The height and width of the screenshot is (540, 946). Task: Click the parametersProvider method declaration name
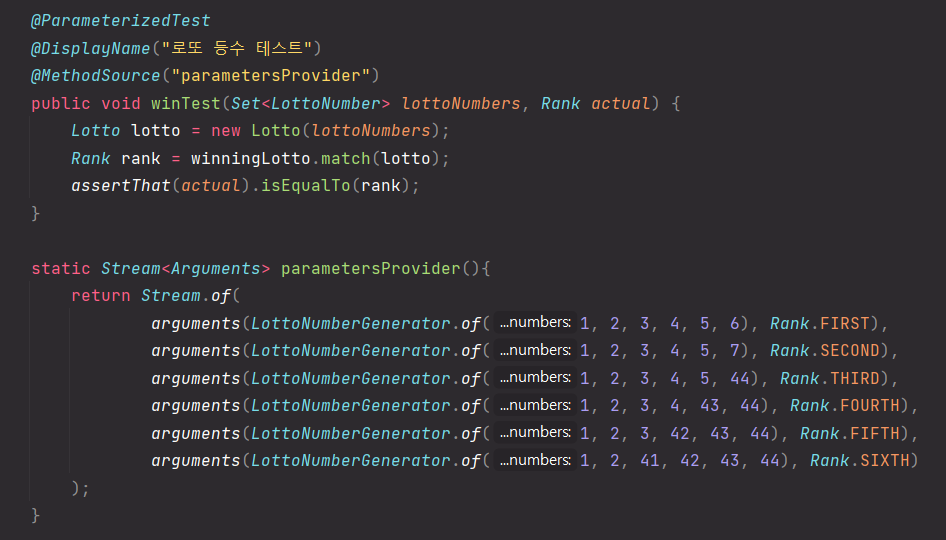tap(370, 268)
